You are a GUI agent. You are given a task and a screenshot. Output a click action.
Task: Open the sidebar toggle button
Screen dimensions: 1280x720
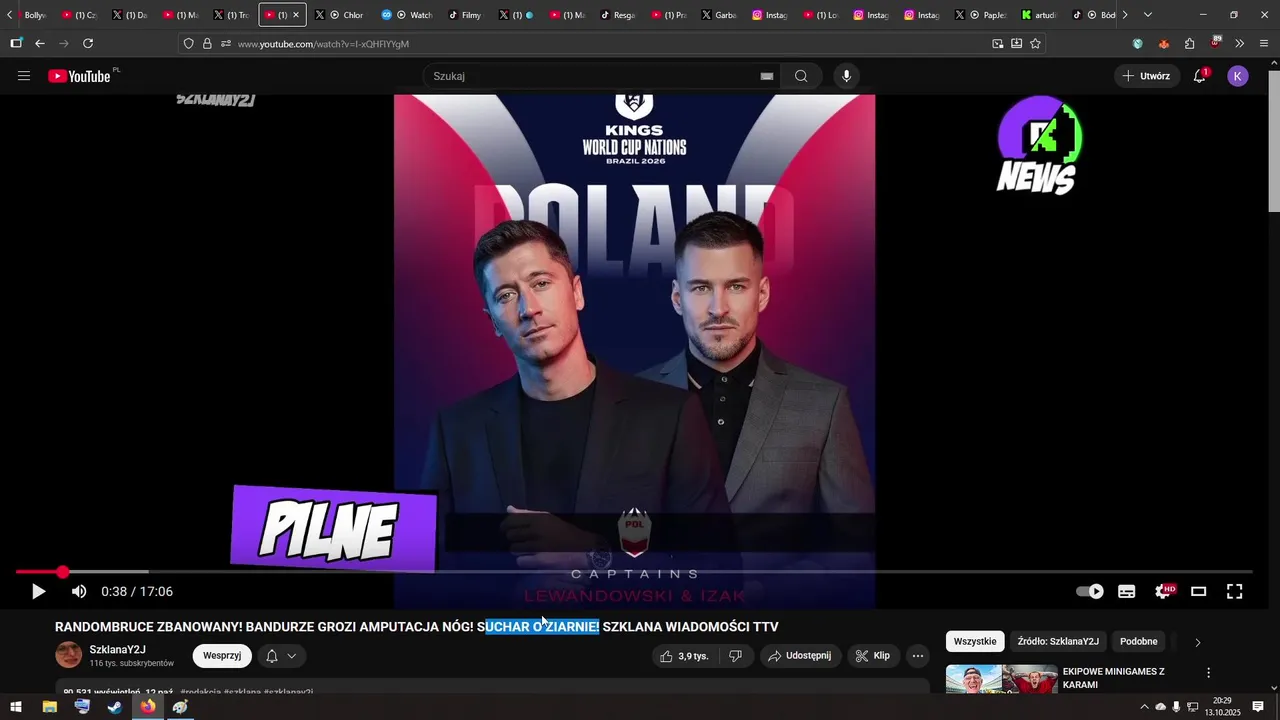click(x=16, y=44)
